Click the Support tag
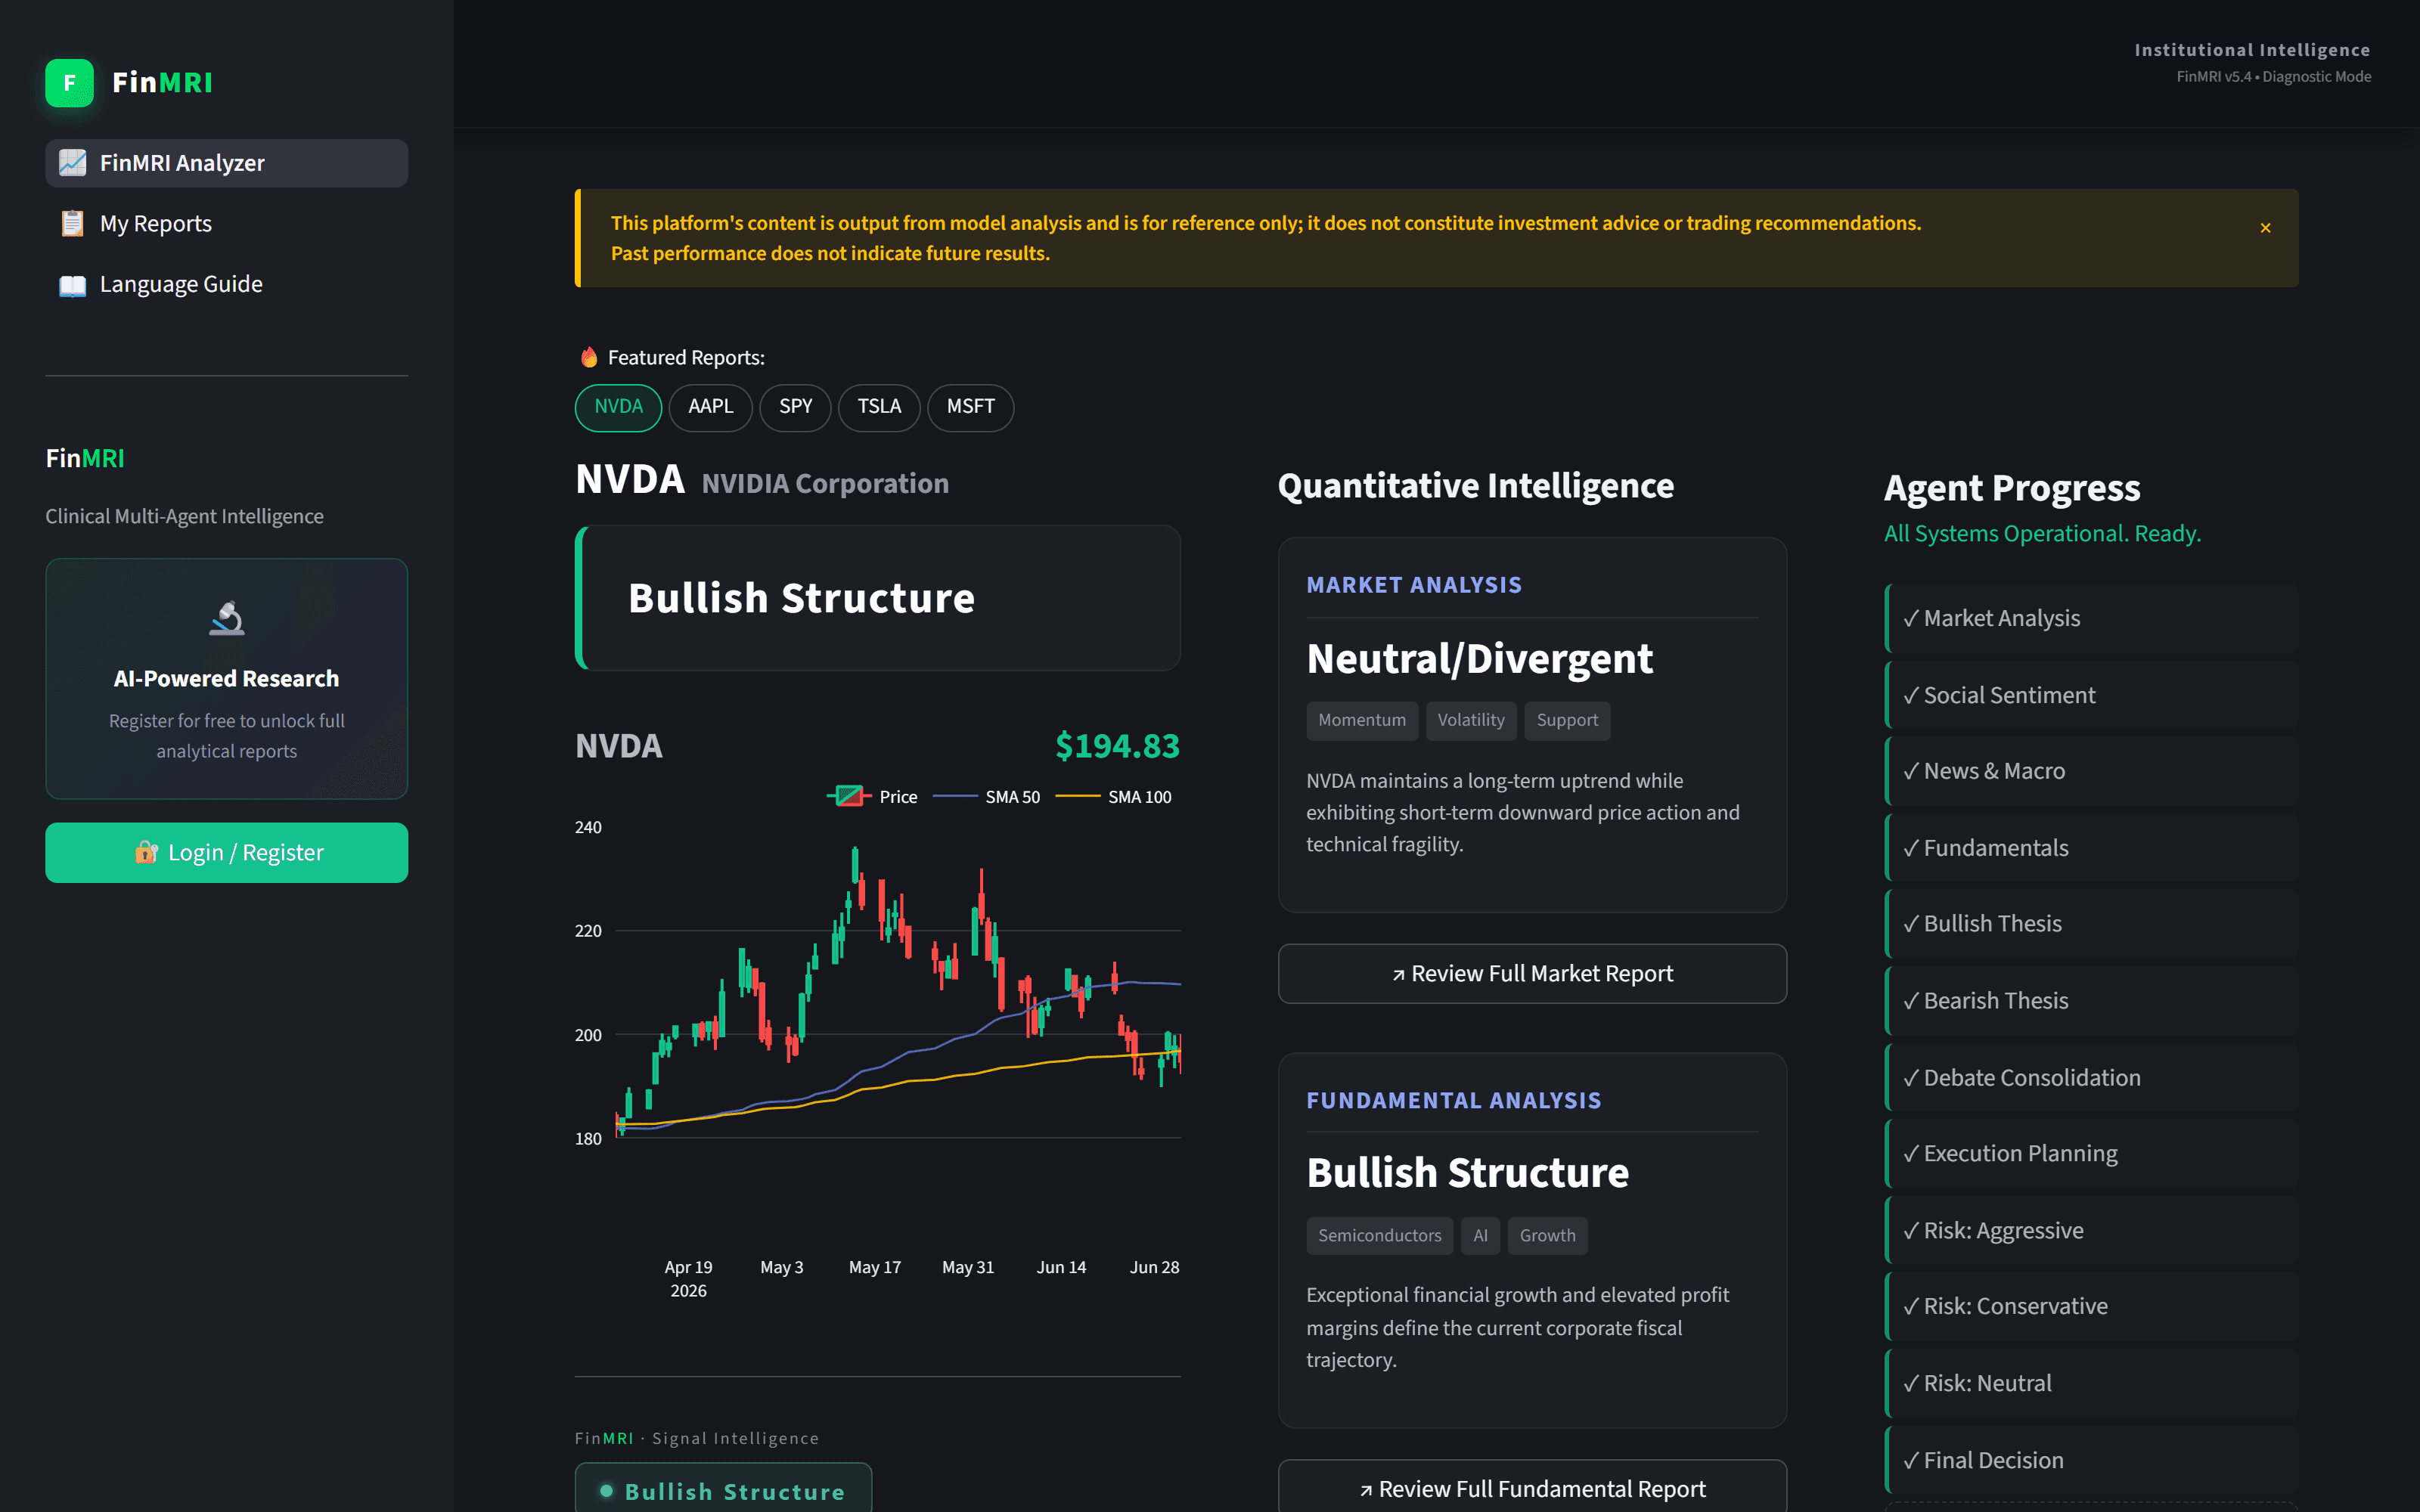2420x1512 pixels. pos(1567,720)
